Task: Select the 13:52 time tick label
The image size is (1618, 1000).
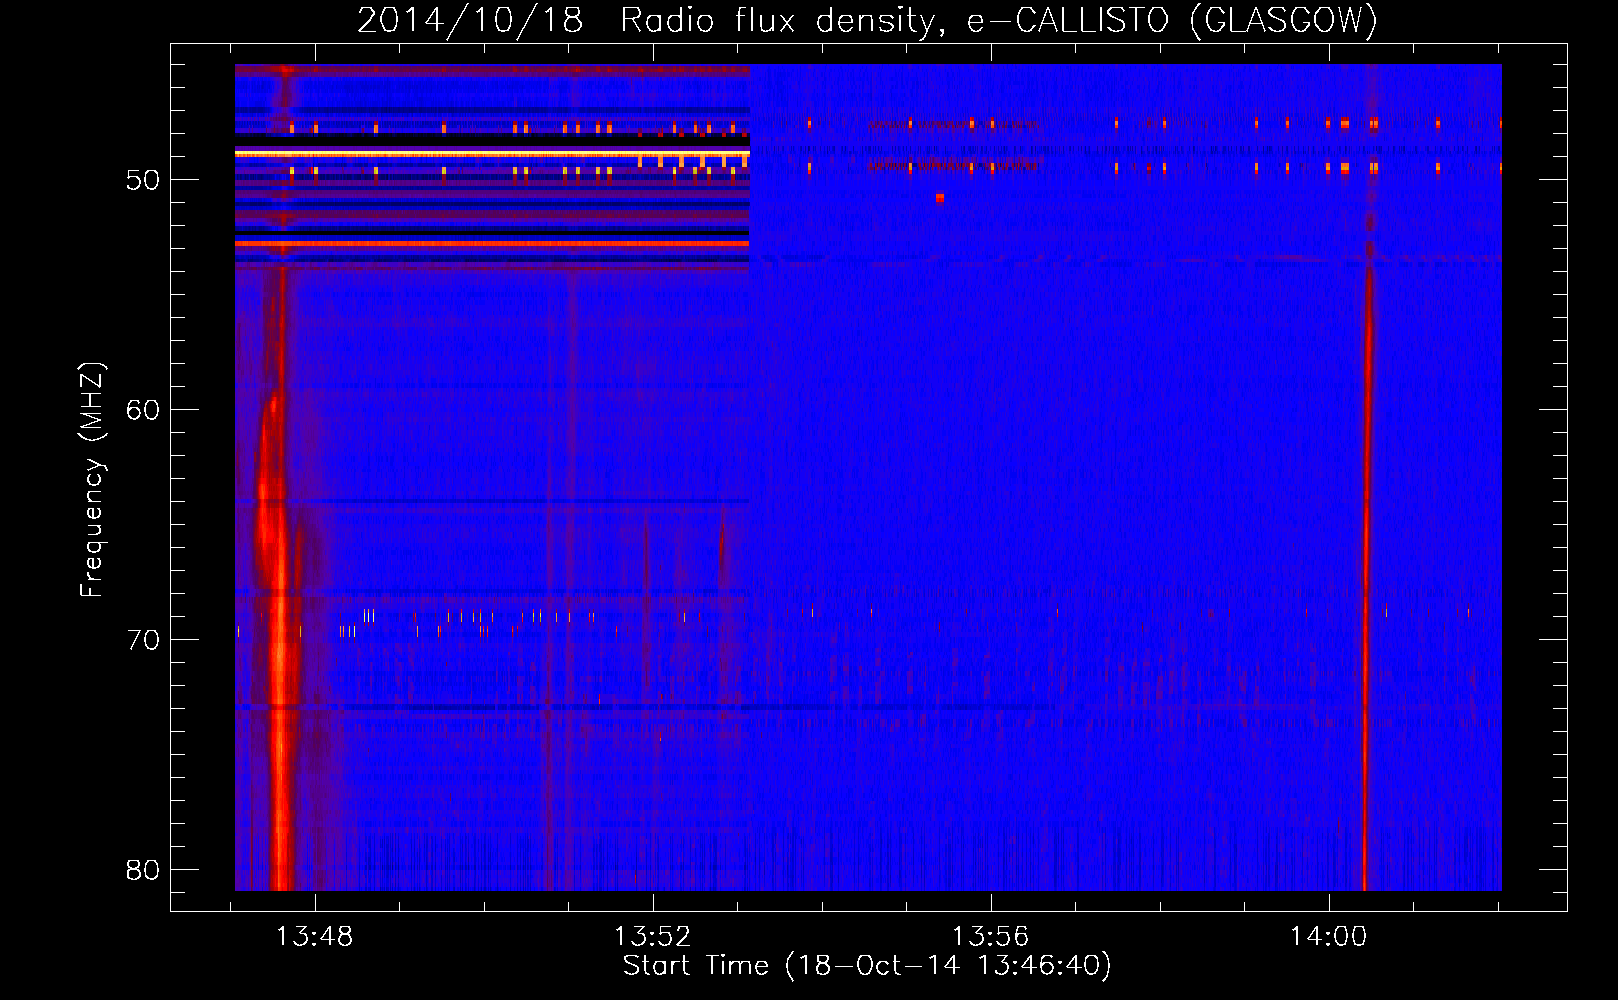Action: coord(653,937)
